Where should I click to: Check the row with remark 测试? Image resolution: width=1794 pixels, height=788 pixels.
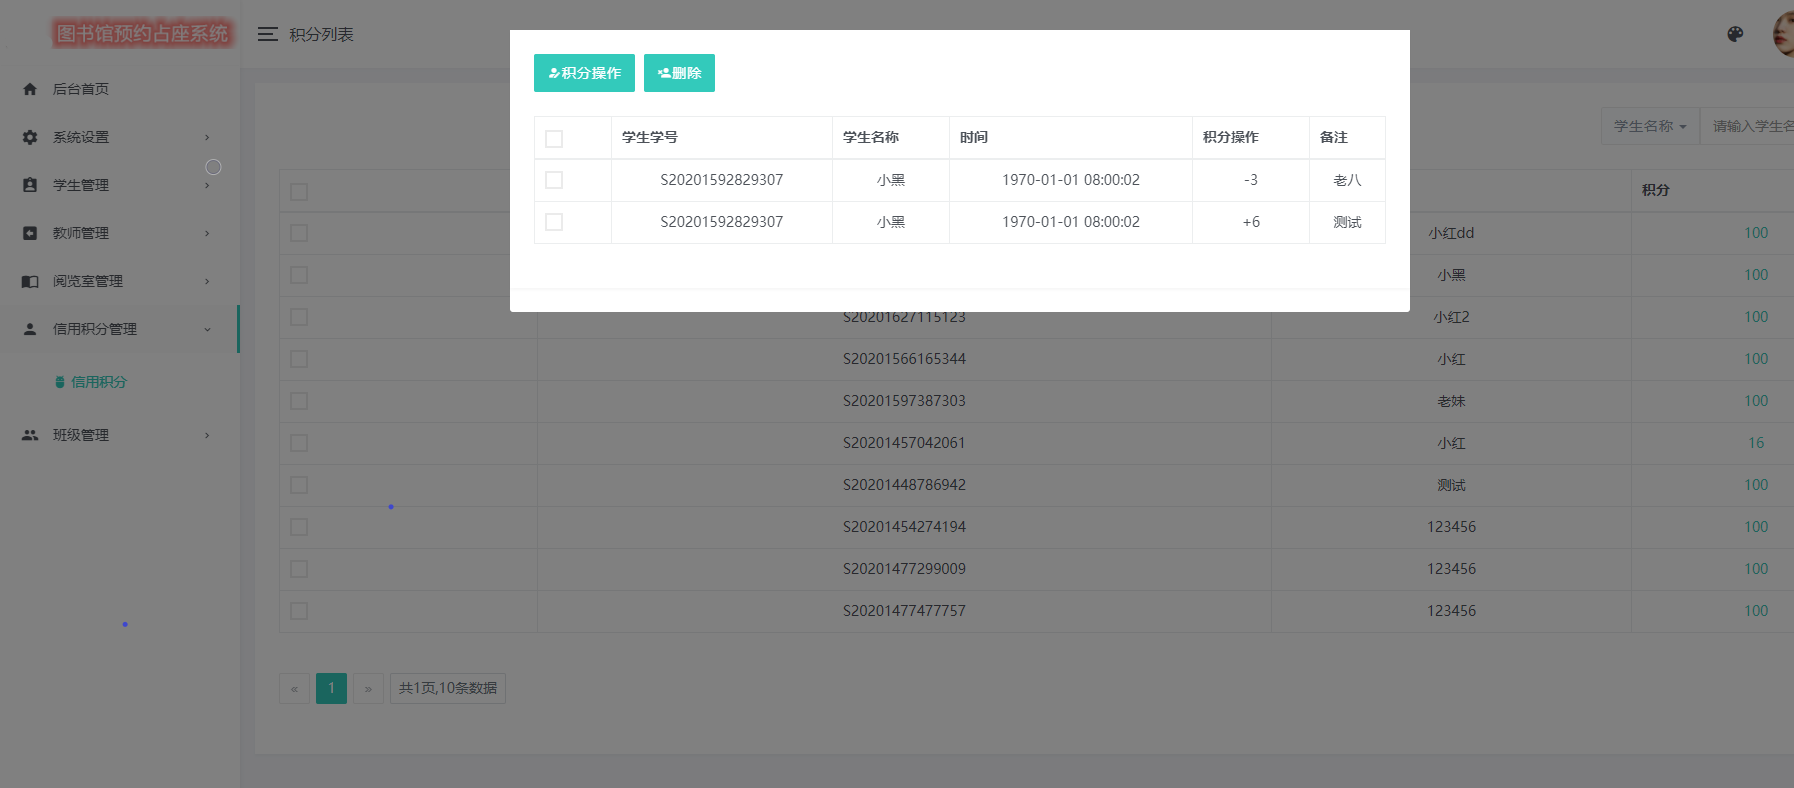click(x=554, y=222)
